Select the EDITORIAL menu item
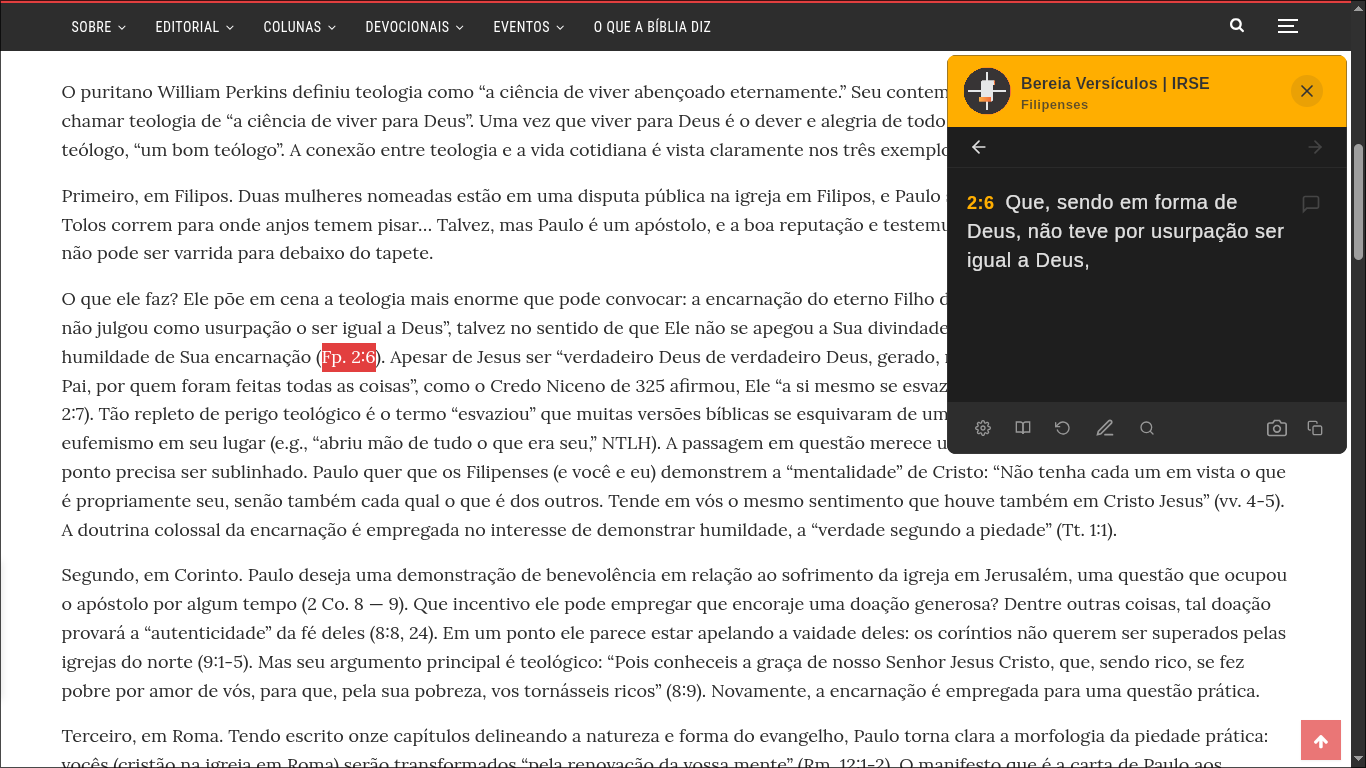This screenshot has height=768, width=1366. pos(187,27)
